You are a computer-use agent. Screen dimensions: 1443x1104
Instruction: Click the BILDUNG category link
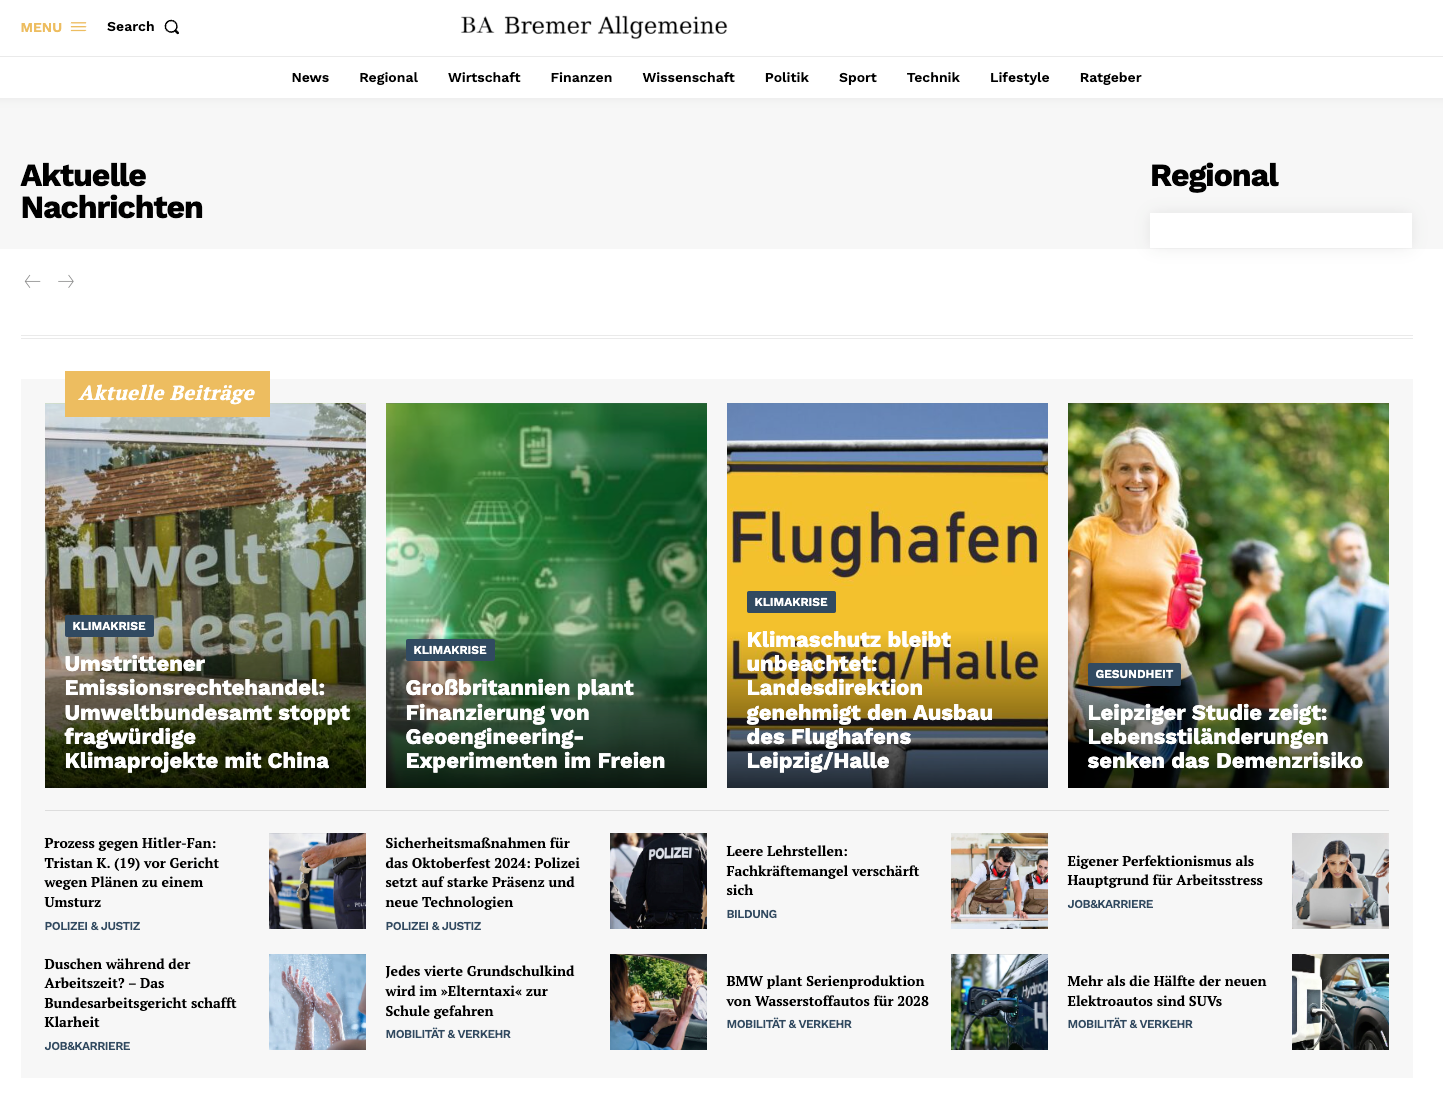[751, 914]
